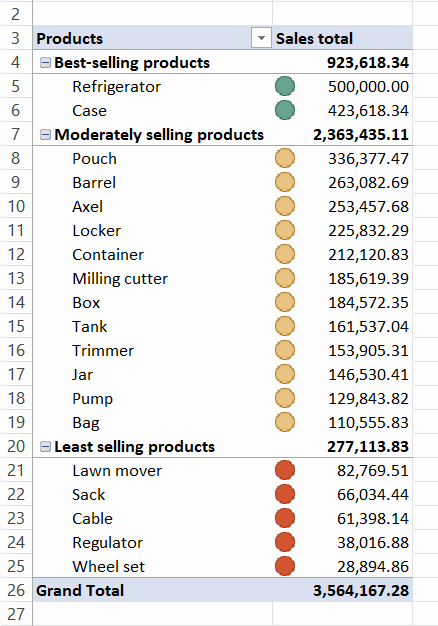This screenshot has height=626, width=438.
Task: Select the Trimmer product cell
Action: [x=153, y=350]
